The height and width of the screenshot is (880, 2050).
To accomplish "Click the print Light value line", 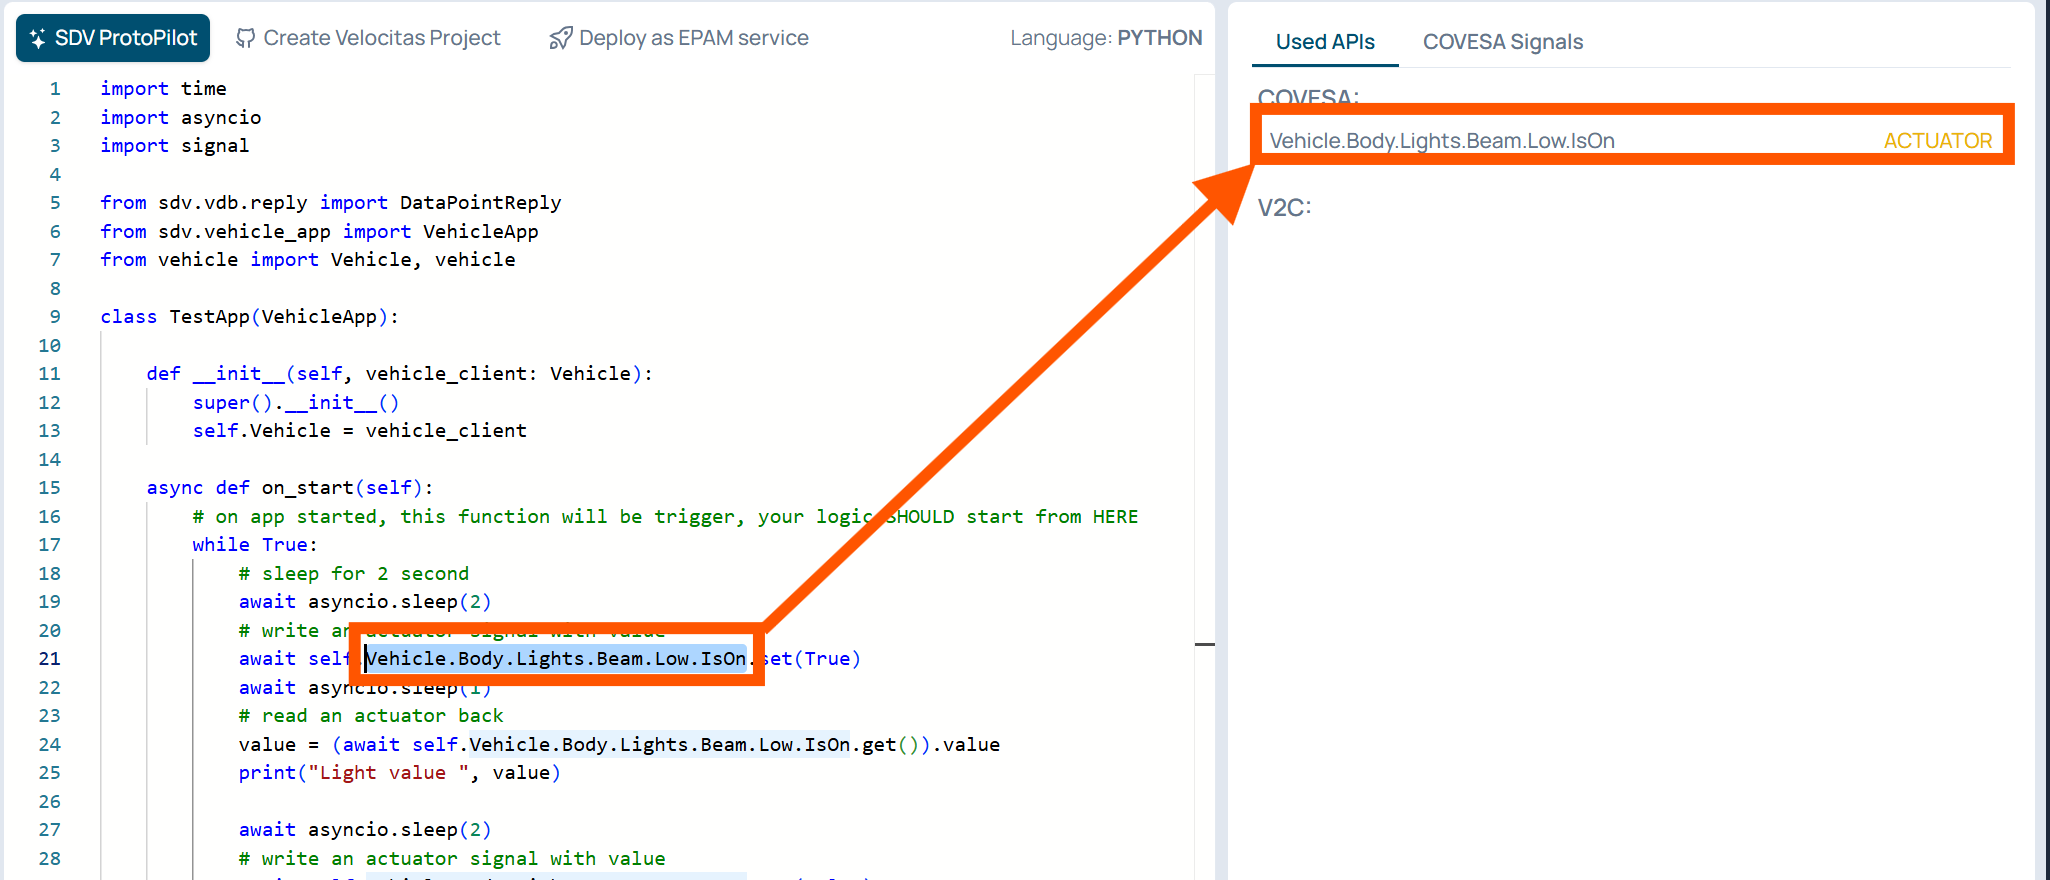I will click(x=399, y=773).
